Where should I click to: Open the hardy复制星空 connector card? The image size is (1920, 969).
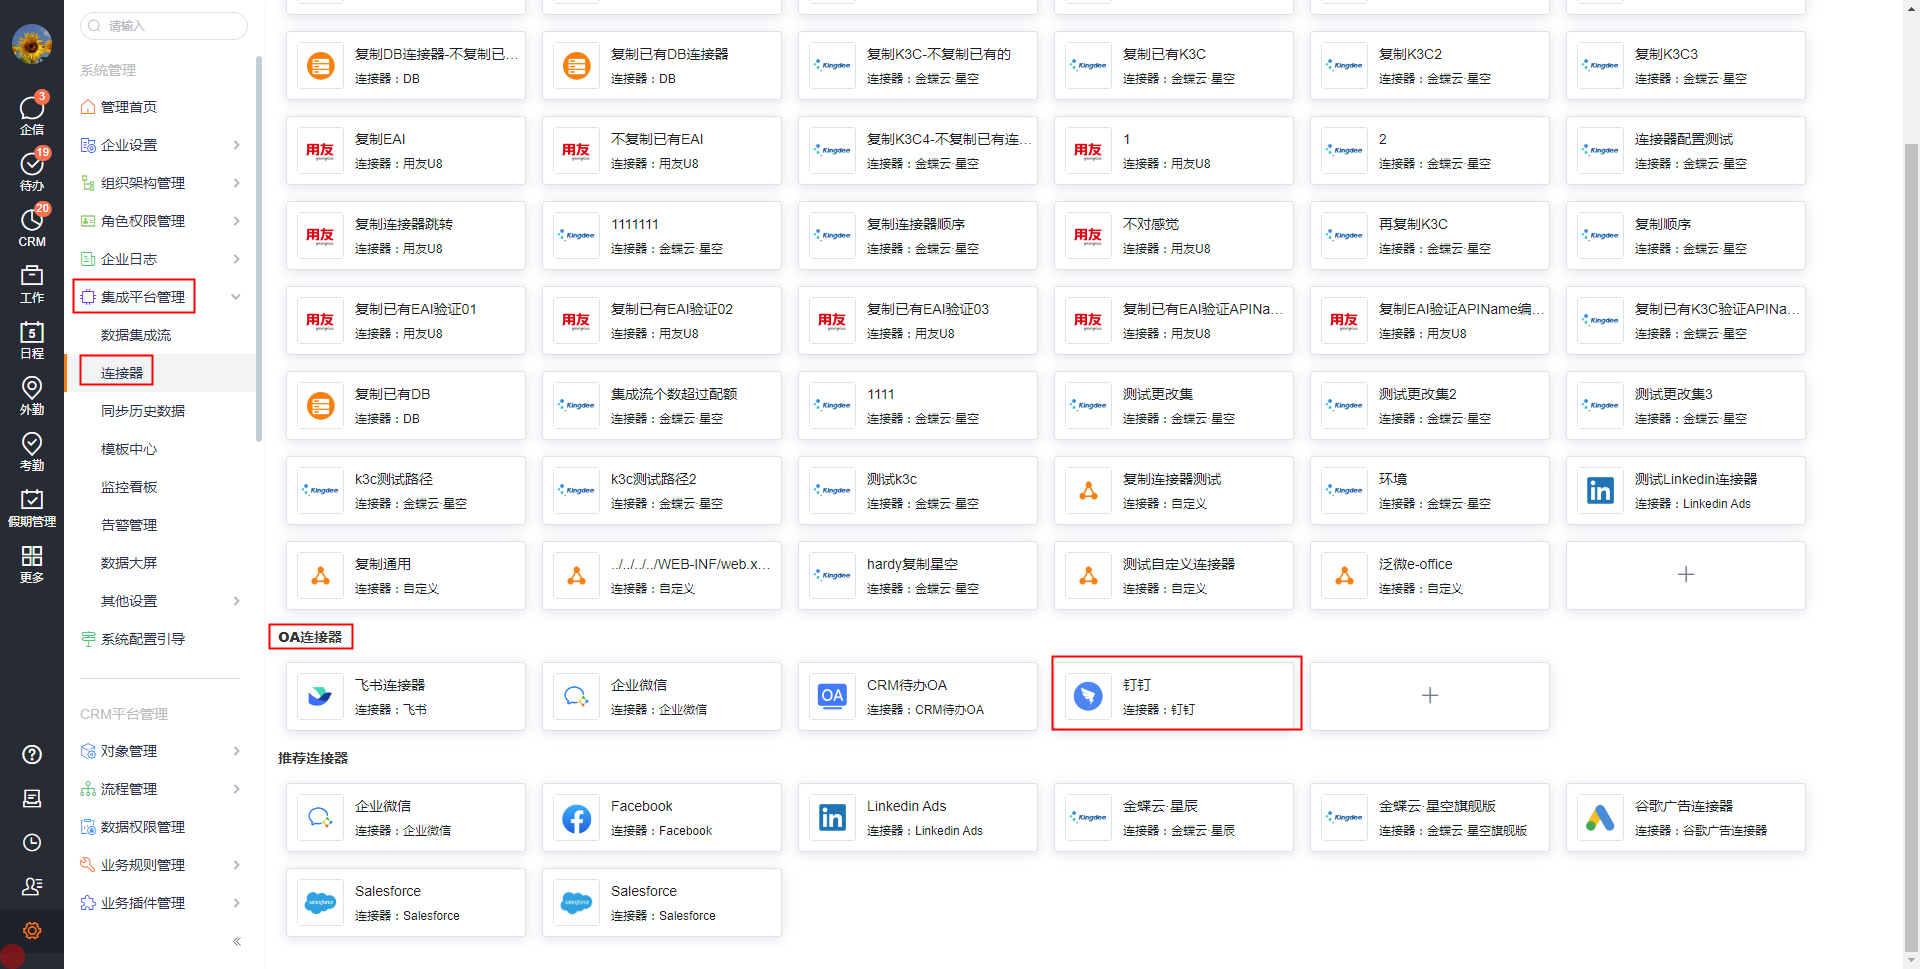click(x=918, y=575)
